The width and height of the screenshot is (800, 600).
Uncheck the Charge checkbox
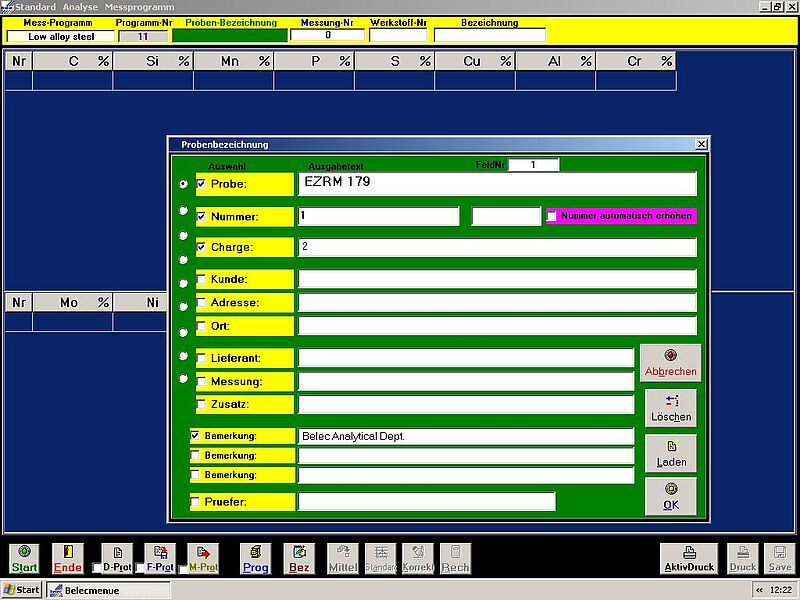coord(202,247)
